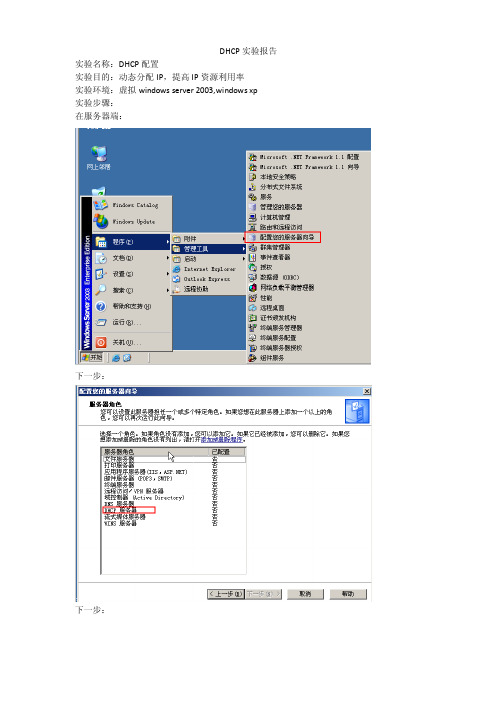
Task: Select 终端服务器 row in the role list
Action: pos(174,484)
